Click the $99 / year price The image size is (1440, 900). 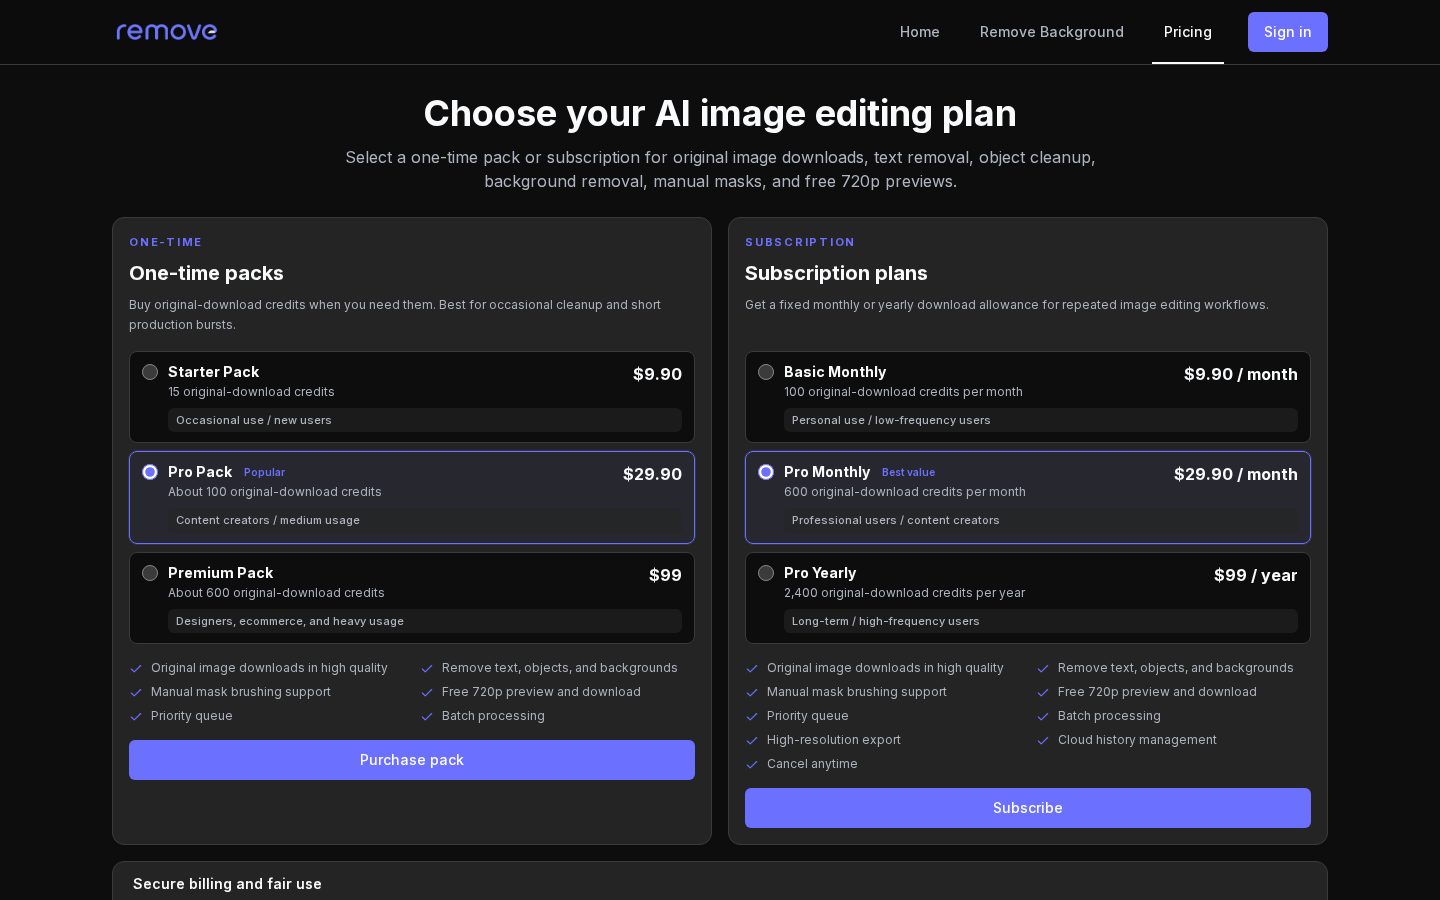[1256, 575]
